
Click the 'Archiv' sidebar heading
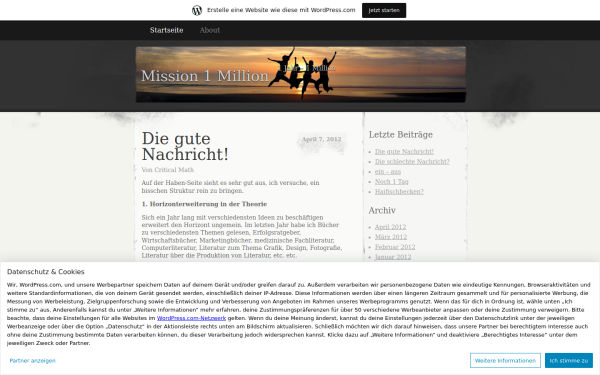pyautogui.click(x=382, y=210)
